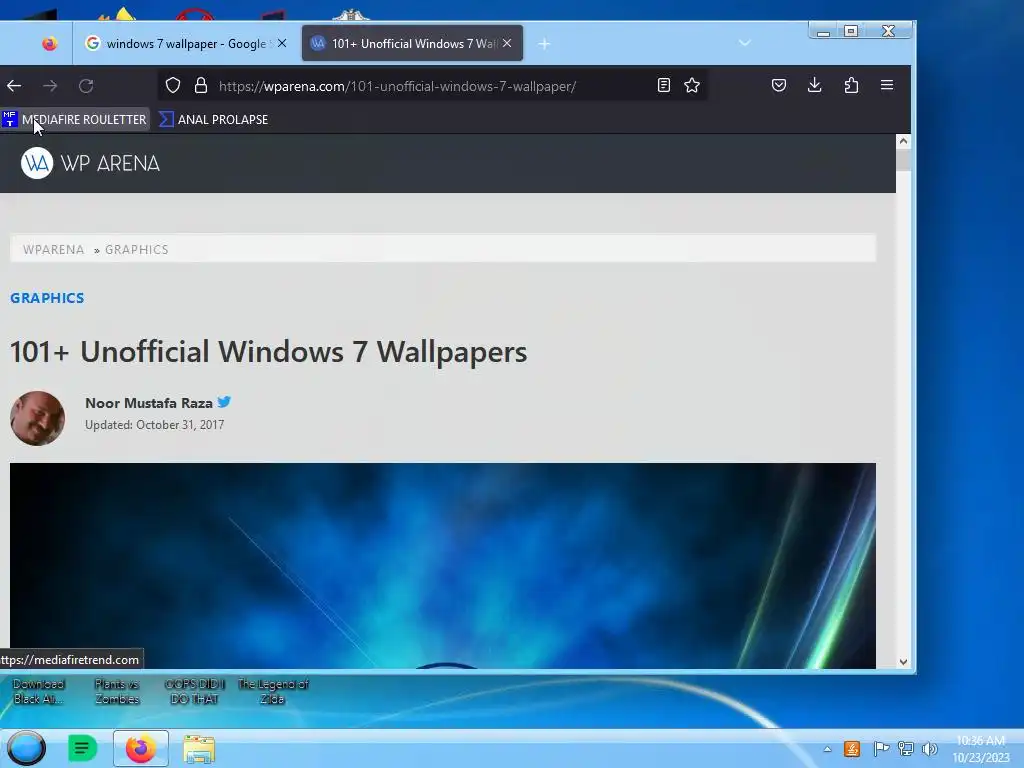This screenshot has height=768, width=1024.
Task: Click the network tray icon
Action: 906,748
